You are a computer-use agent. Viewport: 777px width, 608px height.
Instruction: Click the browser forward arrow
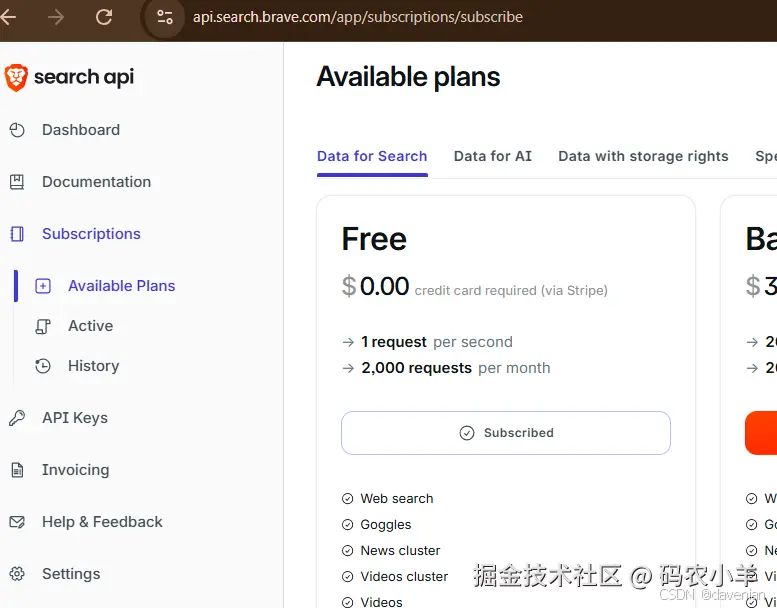click(56, 17)
